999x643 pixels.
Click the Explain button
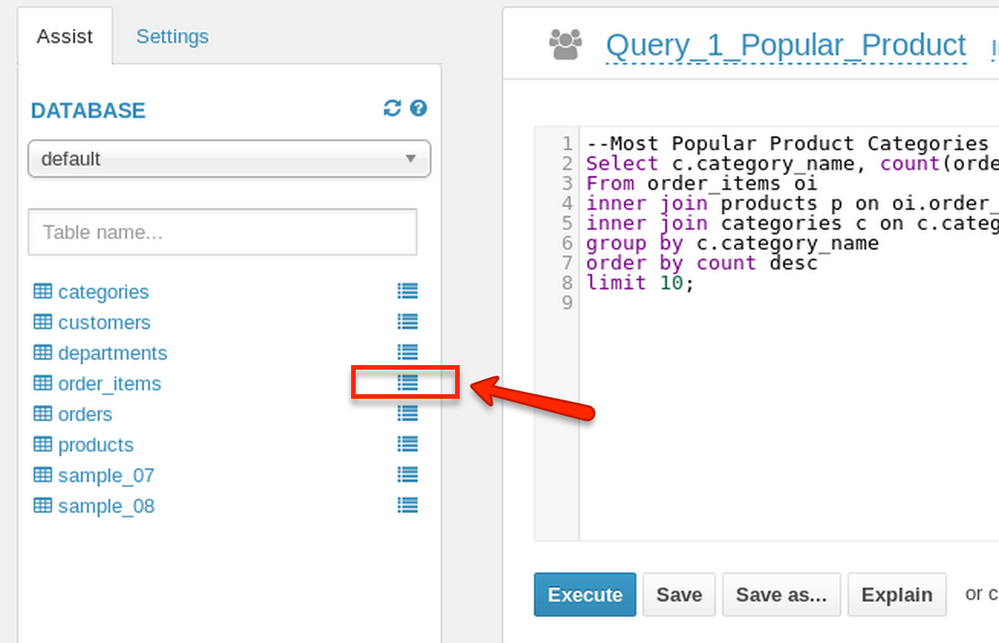click(x=897, y=595)
